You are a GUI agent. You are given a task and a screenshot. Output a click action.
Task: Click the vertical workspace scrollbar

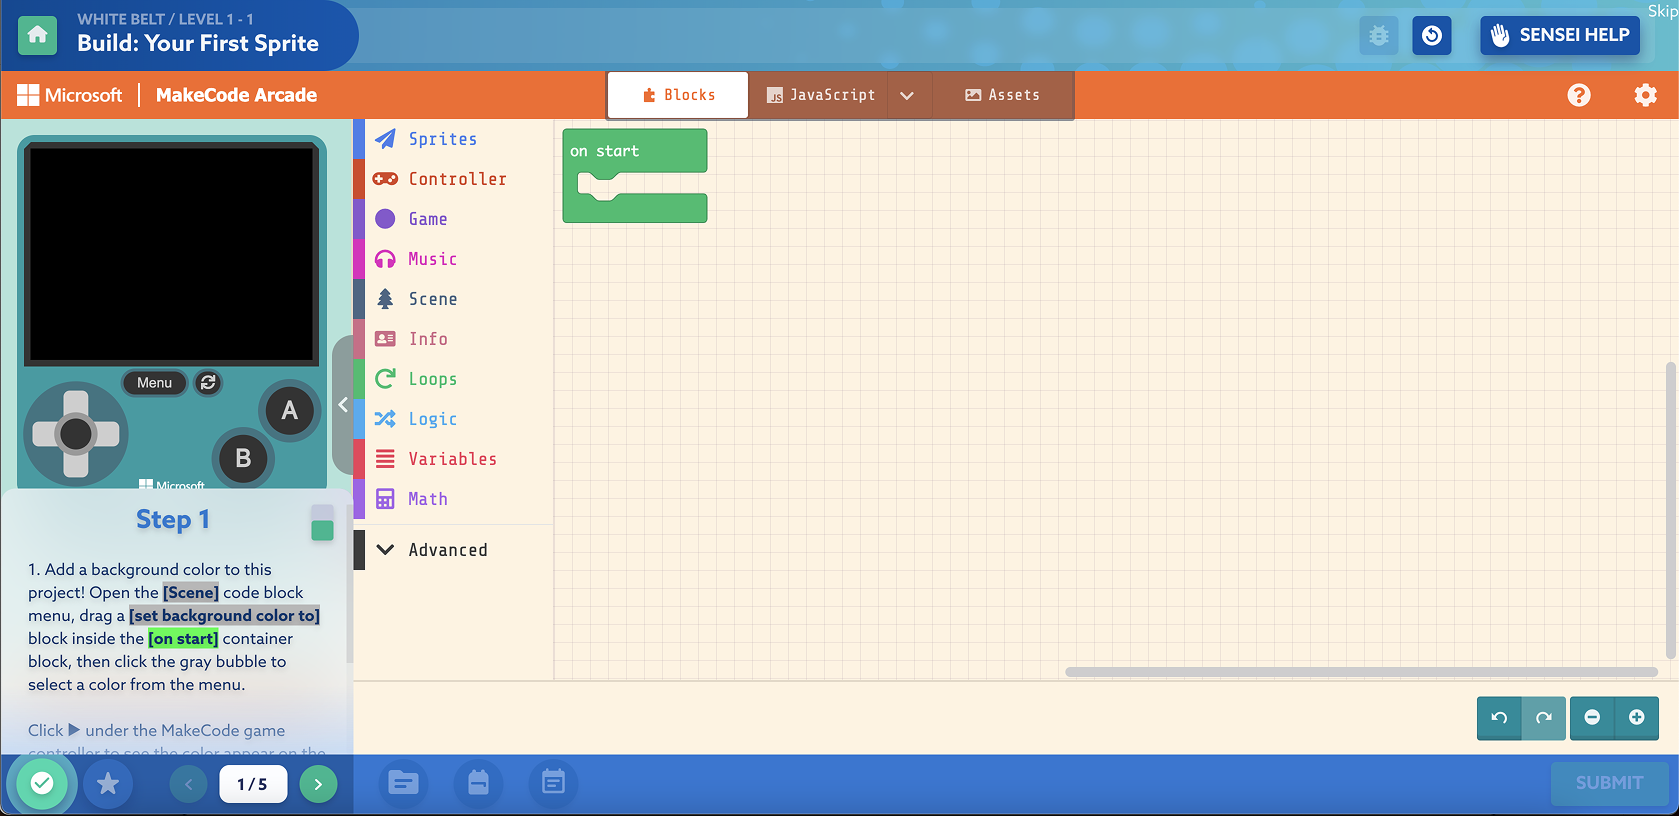coord(1670,510)
